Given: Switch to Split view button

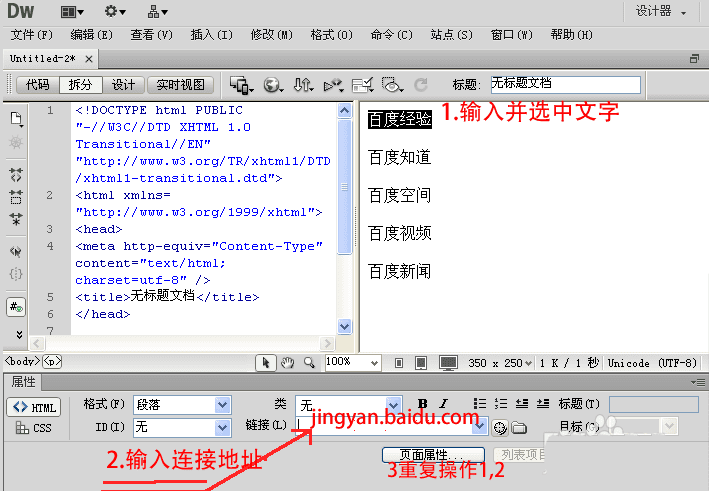Looking at the screenshot, I should [x=80, y=85].
